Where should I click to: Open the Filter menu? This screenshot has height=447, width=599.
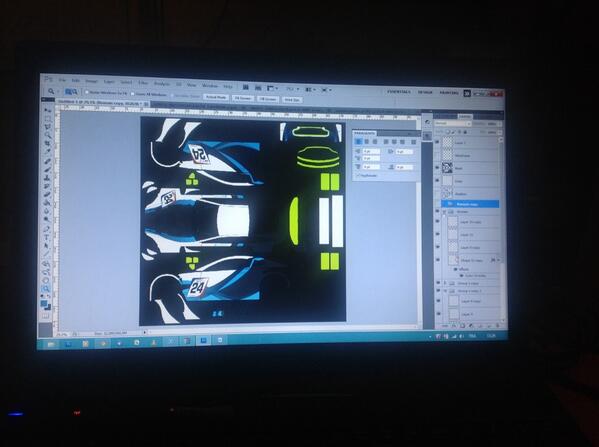(143, 83)
